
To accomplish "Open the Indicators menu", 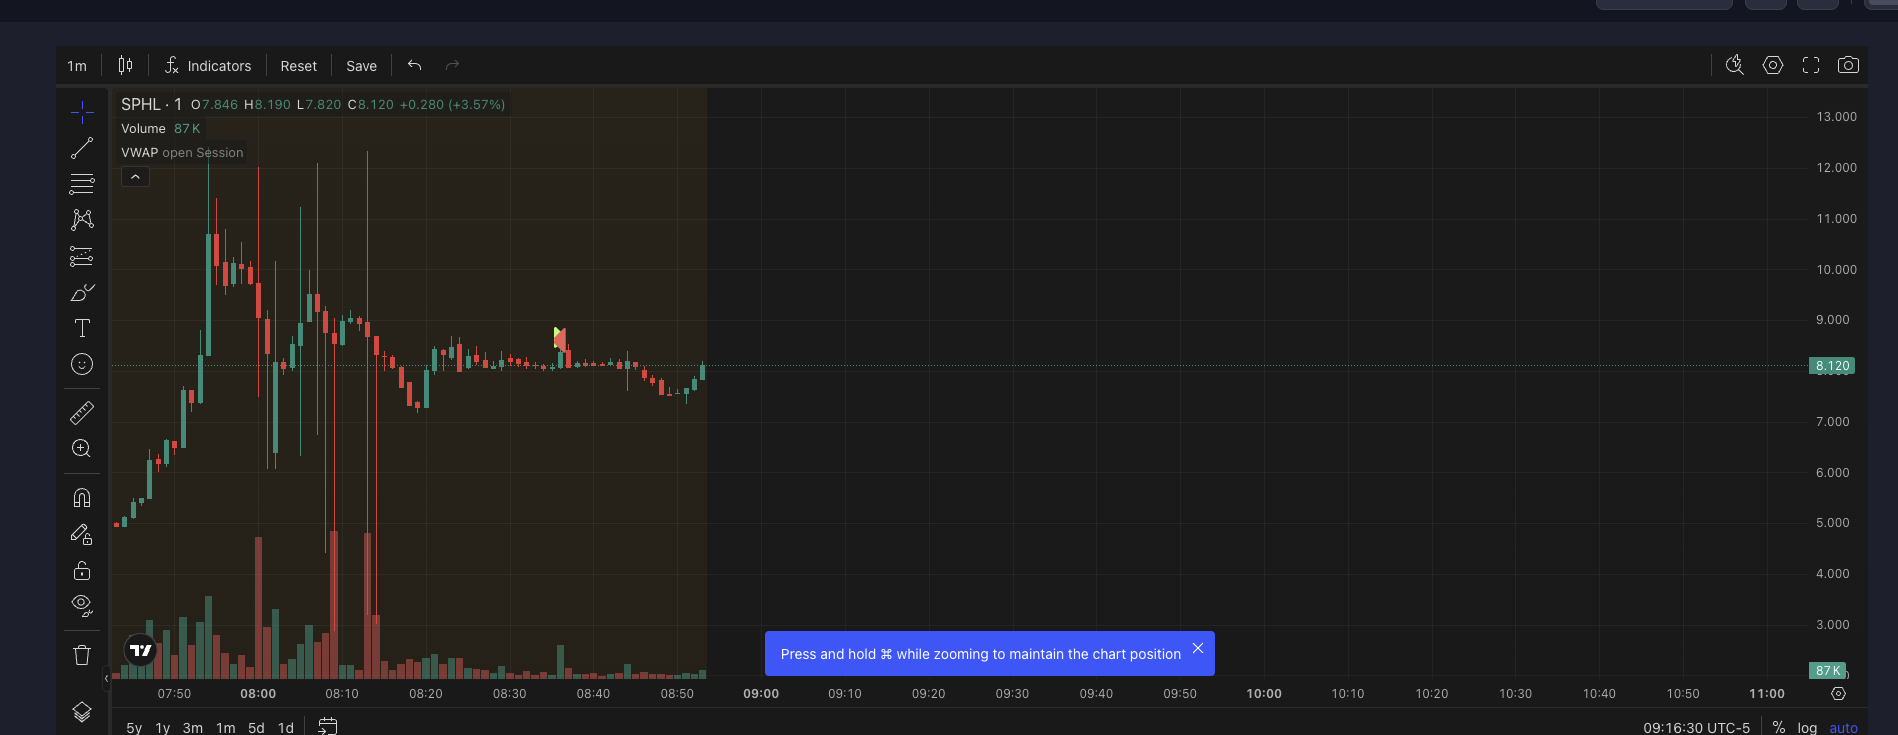I will click(x=208, y=66).
